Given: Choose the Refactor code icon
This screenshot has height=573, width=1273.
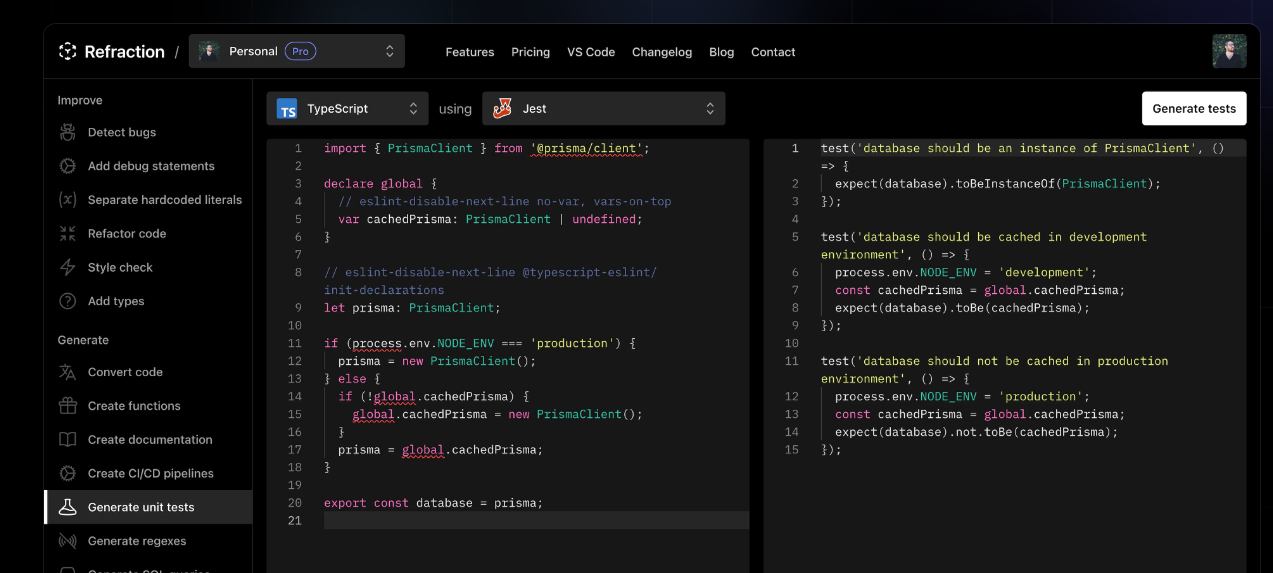Looking at the screenshot, I should [x=68, y=234].
